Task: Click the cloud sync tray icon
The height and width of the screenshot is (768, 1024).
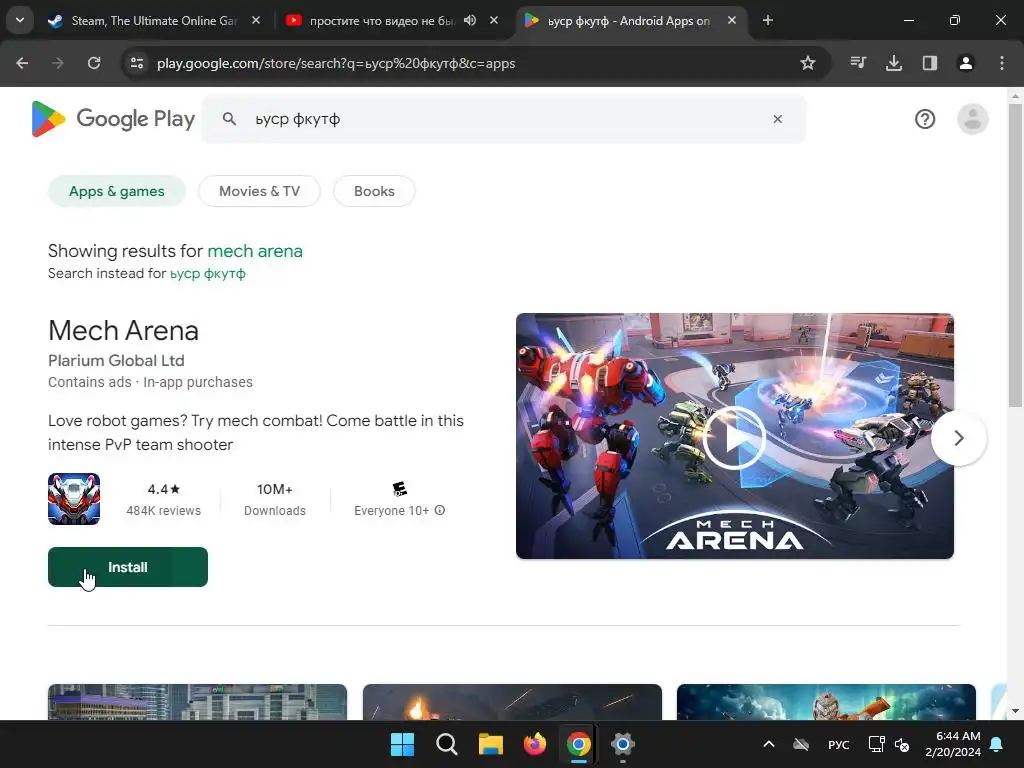Action: click(801, 744)
